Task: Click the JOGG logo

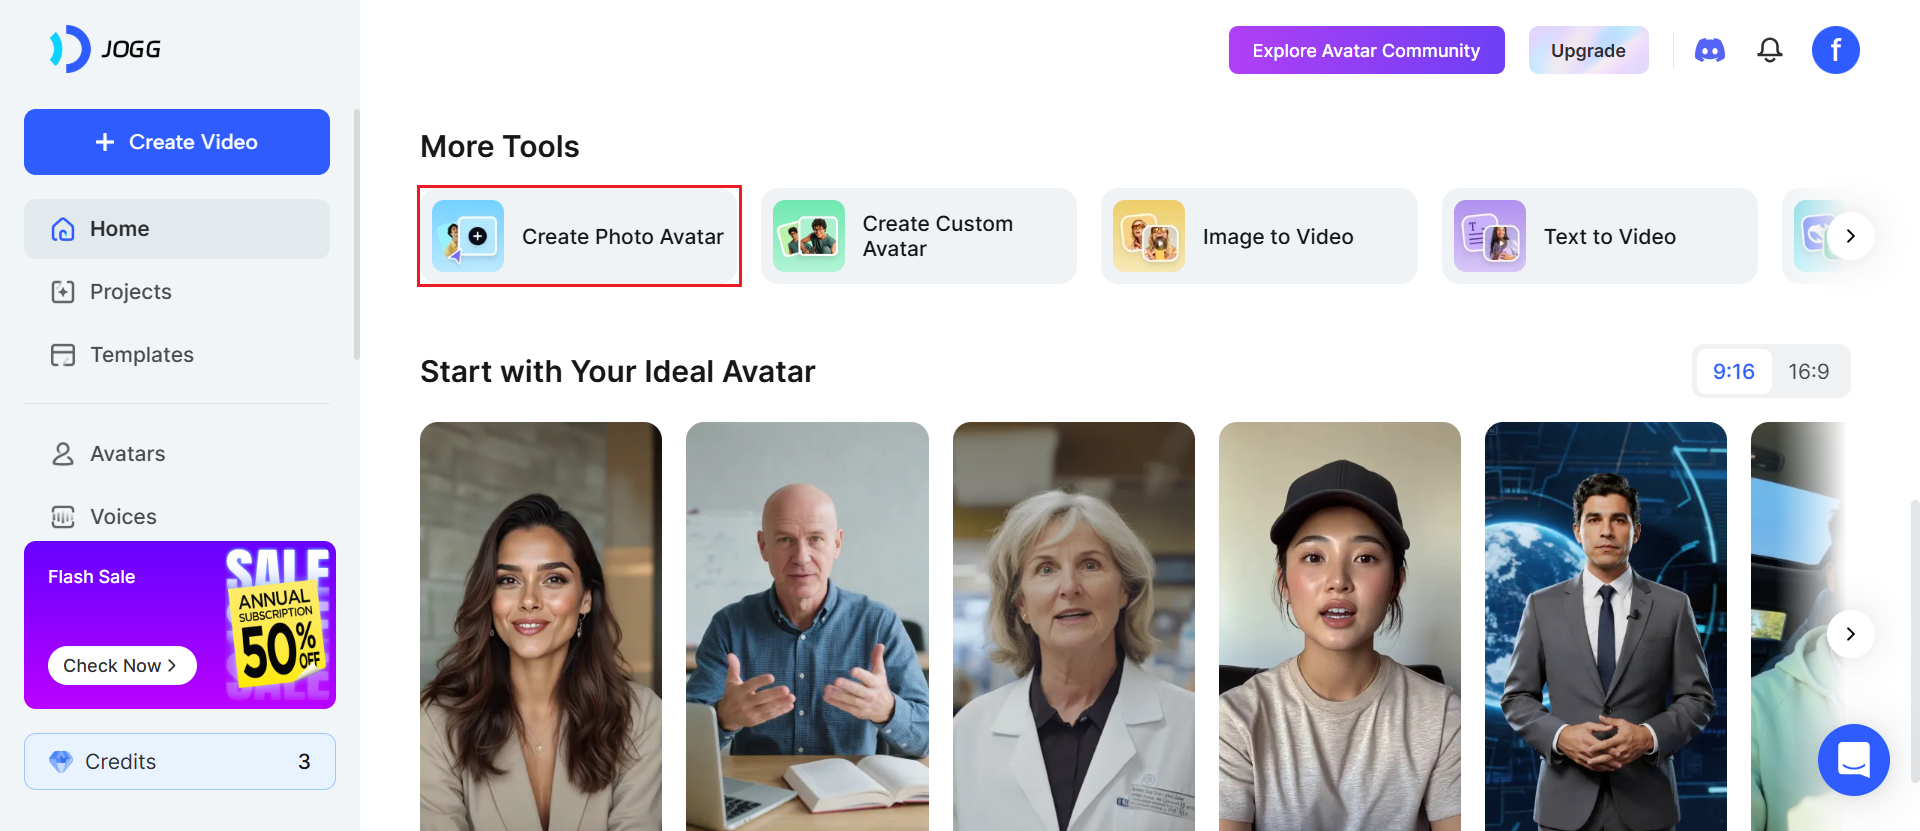Action: tap(106, 49)
